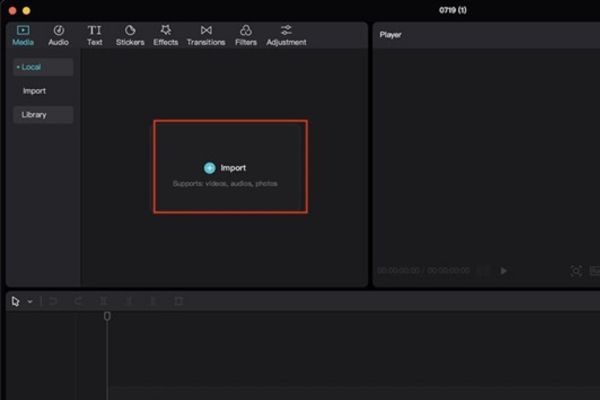This screenshot has width=600, height=400.
Task: Click the yellow minimize window button
Action: click(26, 9)
